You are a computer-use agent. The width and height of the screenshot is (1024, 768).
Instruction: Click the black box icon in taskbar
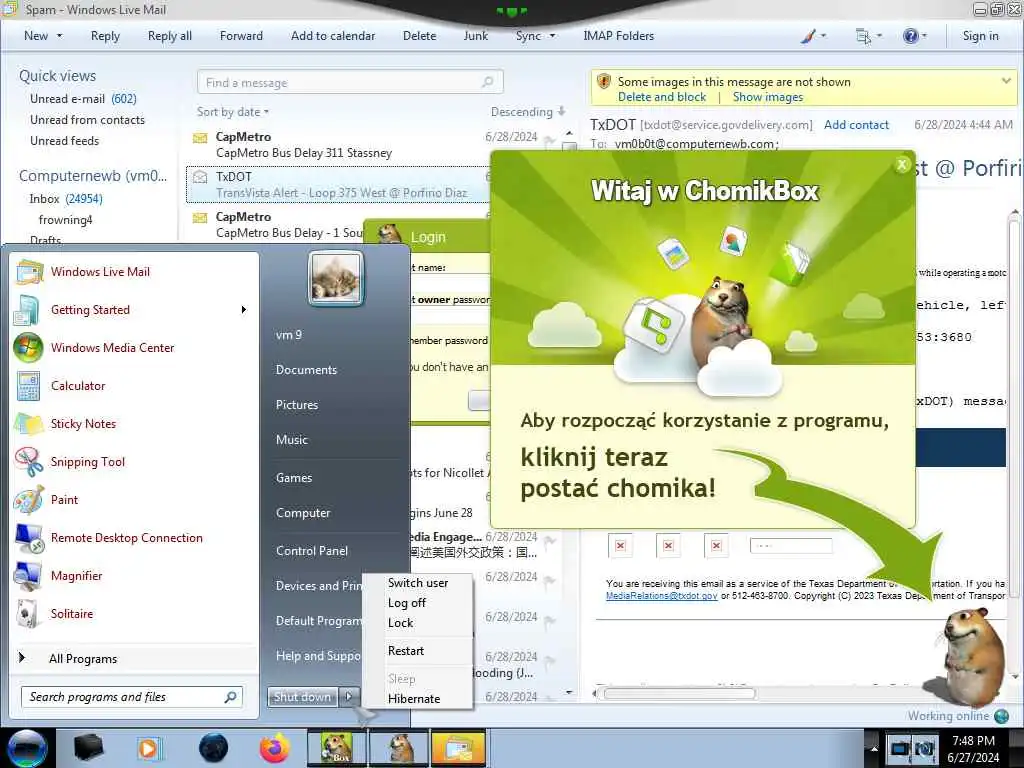tap(89, 748)
